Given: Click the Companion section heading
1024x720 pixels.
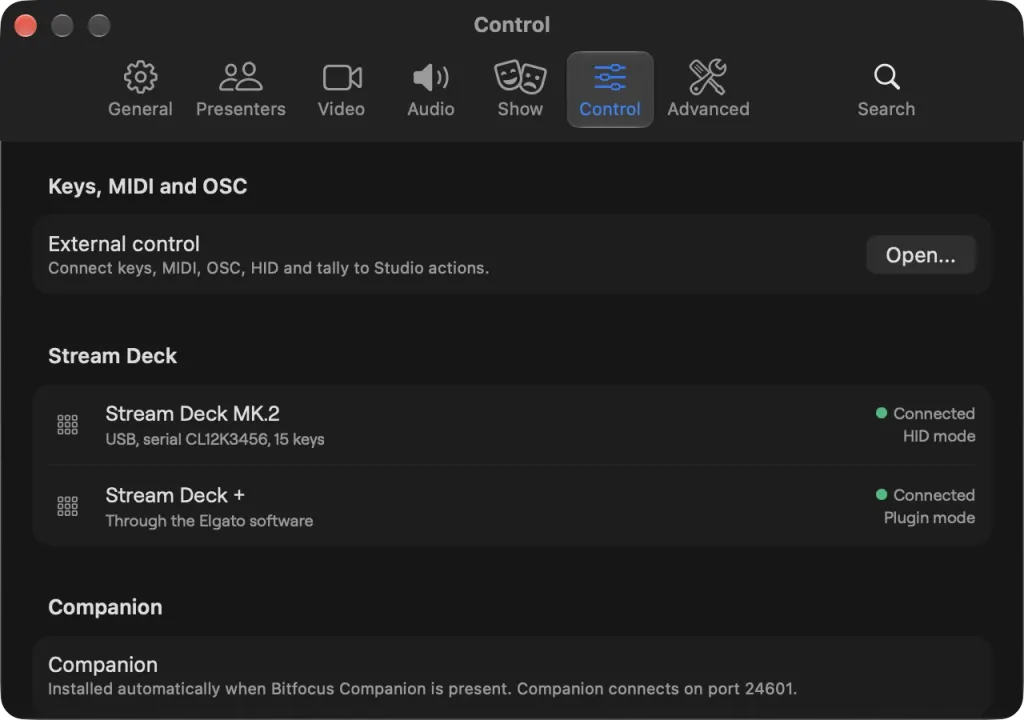Looking at the screenshot, I should point(105,607).
